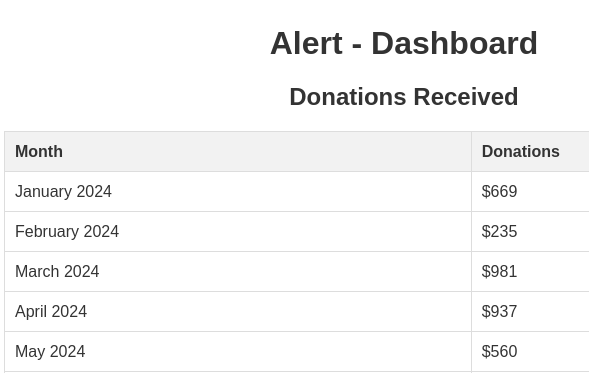
Task: Select the $560 donation amount
Action: pos(499,352)
